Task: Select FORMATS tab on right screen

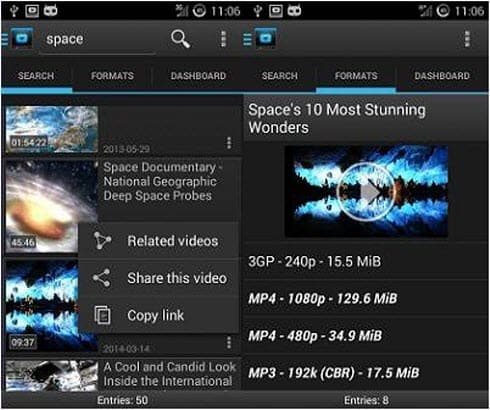Action: pos(356,76)
